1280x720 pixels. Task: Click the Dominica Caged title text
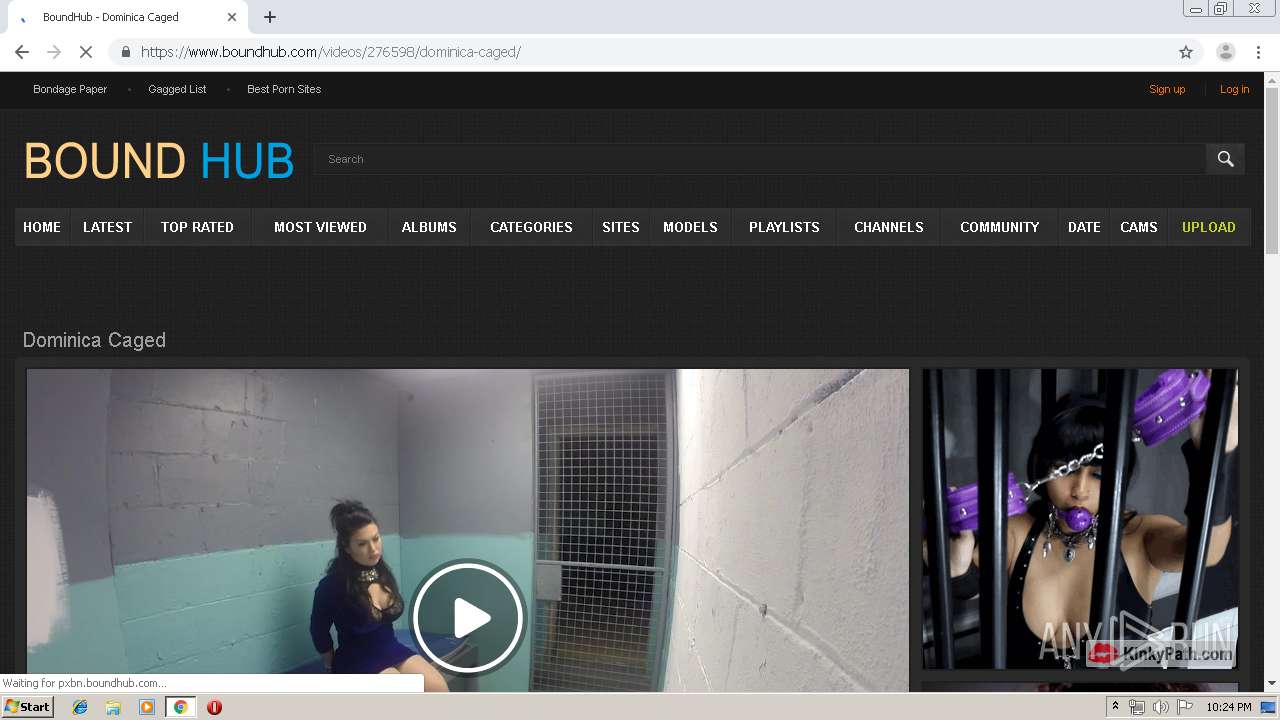point(94,340)
